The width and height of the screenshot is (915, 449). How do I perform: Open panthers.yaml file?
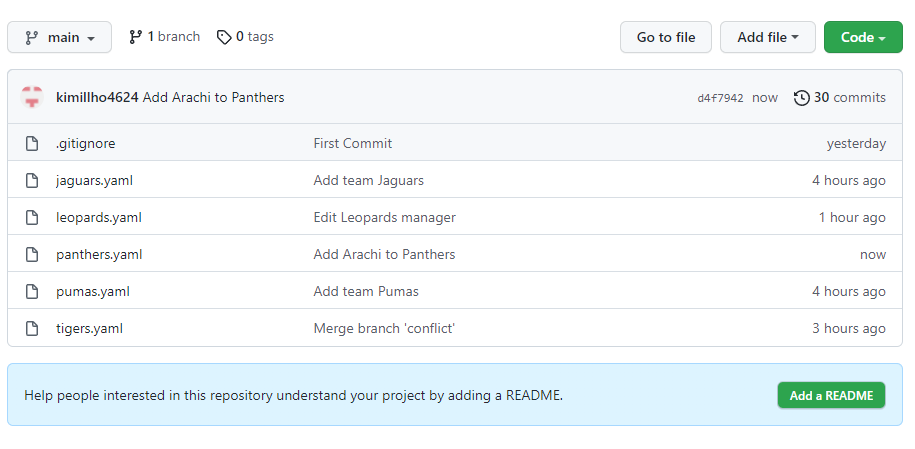[99, 255]
